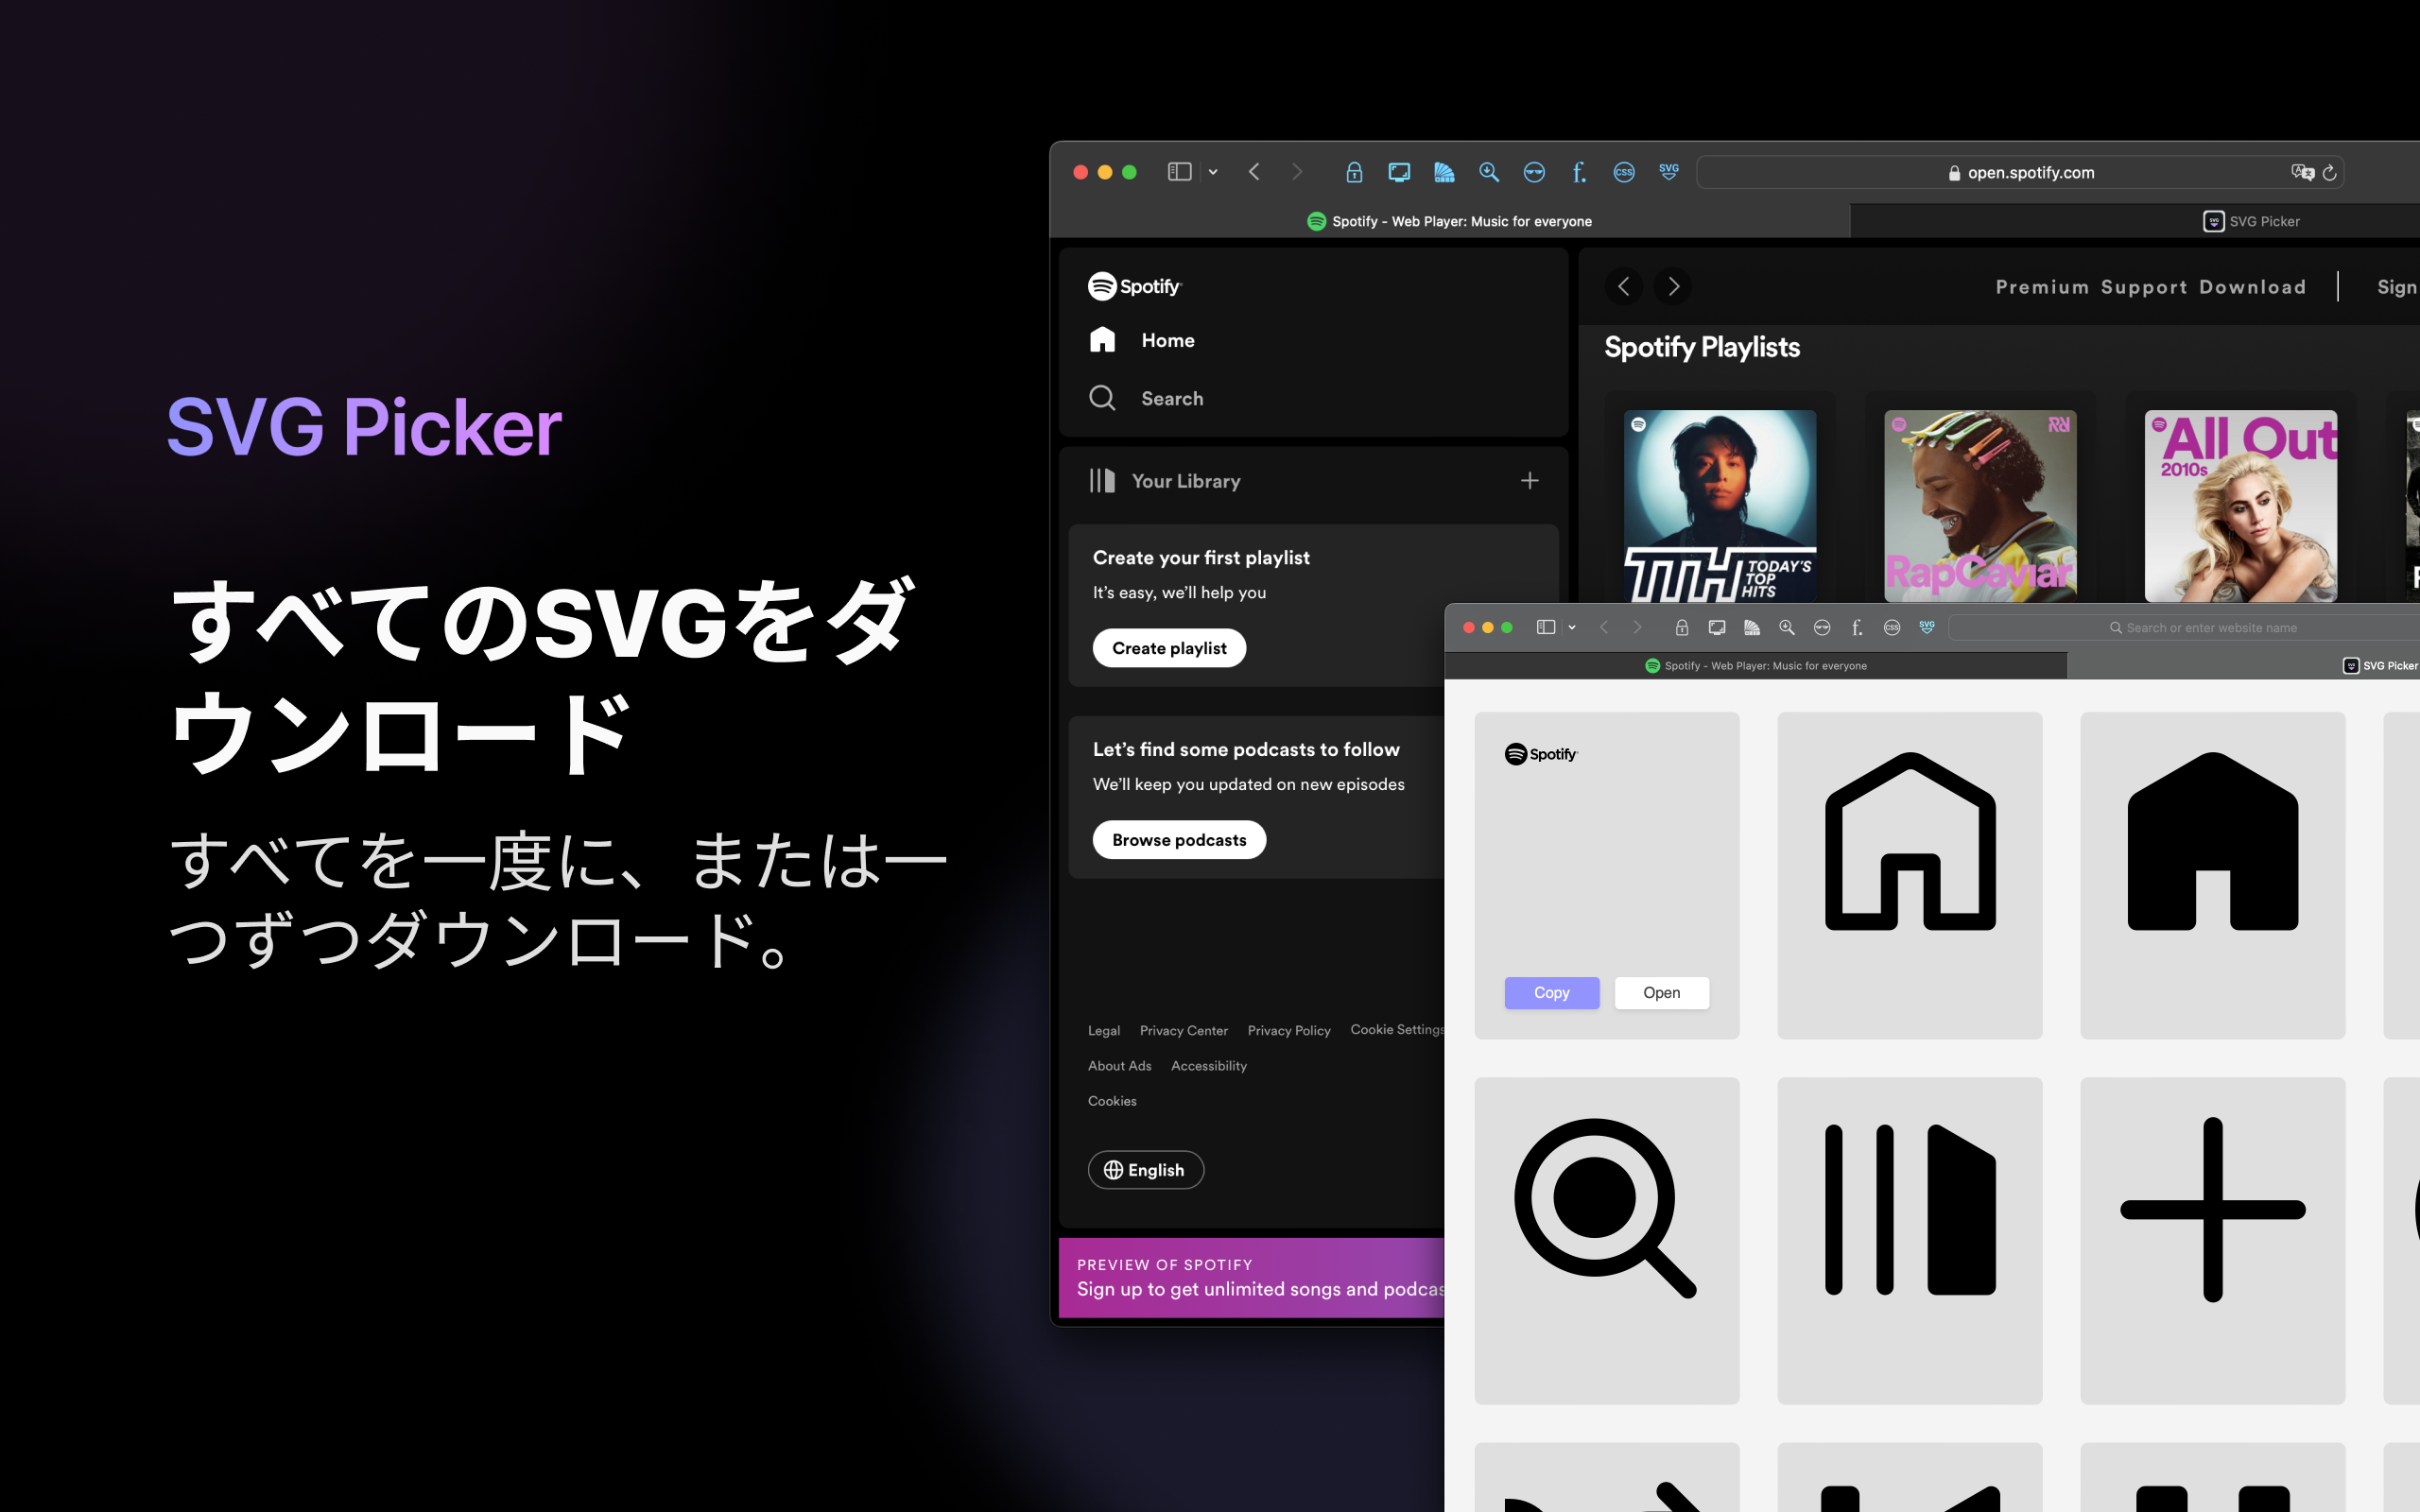Screen dimensions: 2420x1512
Task: Click the sunglasses face extension icon in back Safari toolbar
Action: pyautogui.click(x=1534, y=172)
